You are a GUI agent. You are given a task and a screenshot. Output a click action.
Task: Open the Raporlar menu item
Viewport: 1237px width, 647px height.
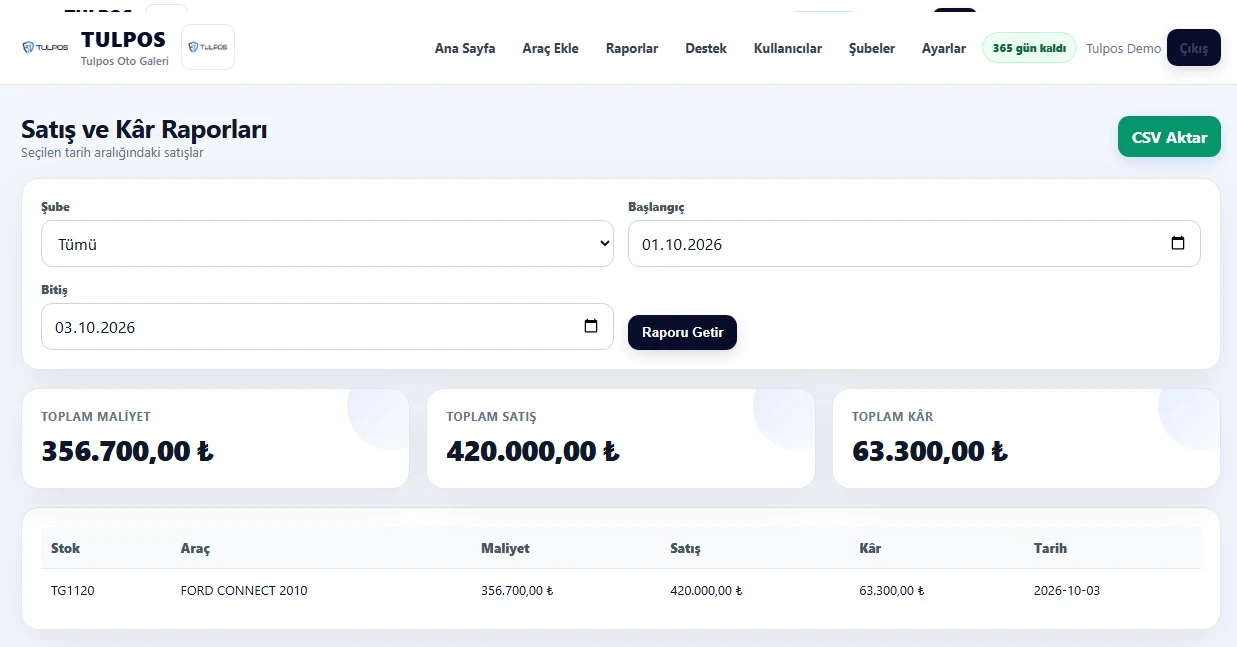(x=632, y=48)
